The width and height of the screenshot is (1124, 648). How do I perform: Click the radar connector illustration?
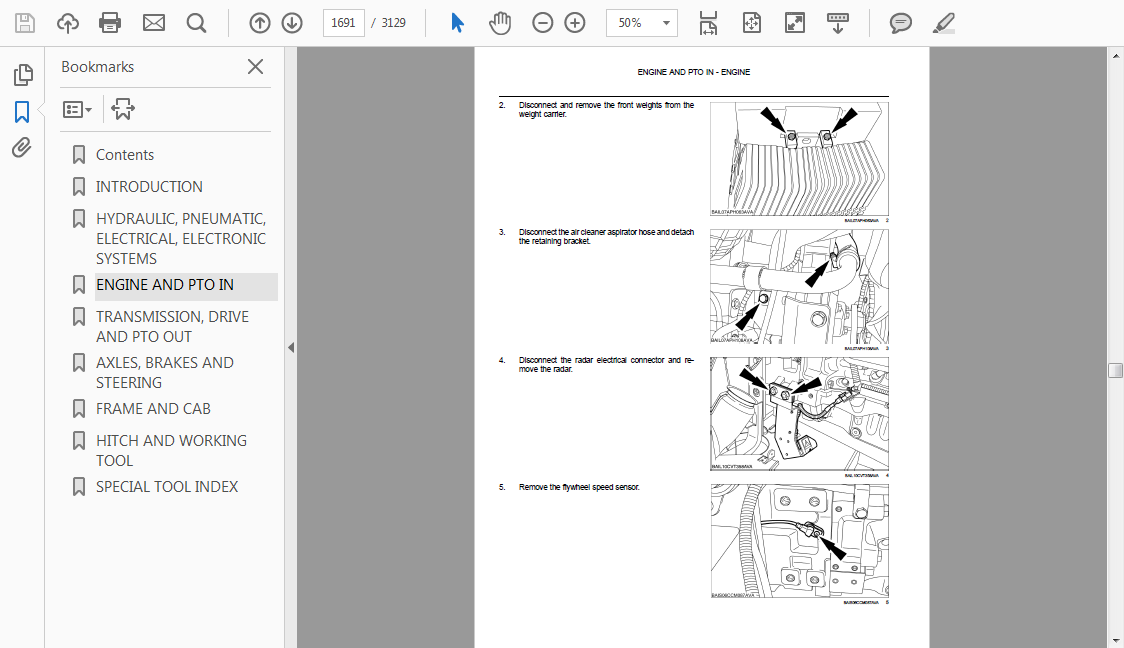[799, 414]
